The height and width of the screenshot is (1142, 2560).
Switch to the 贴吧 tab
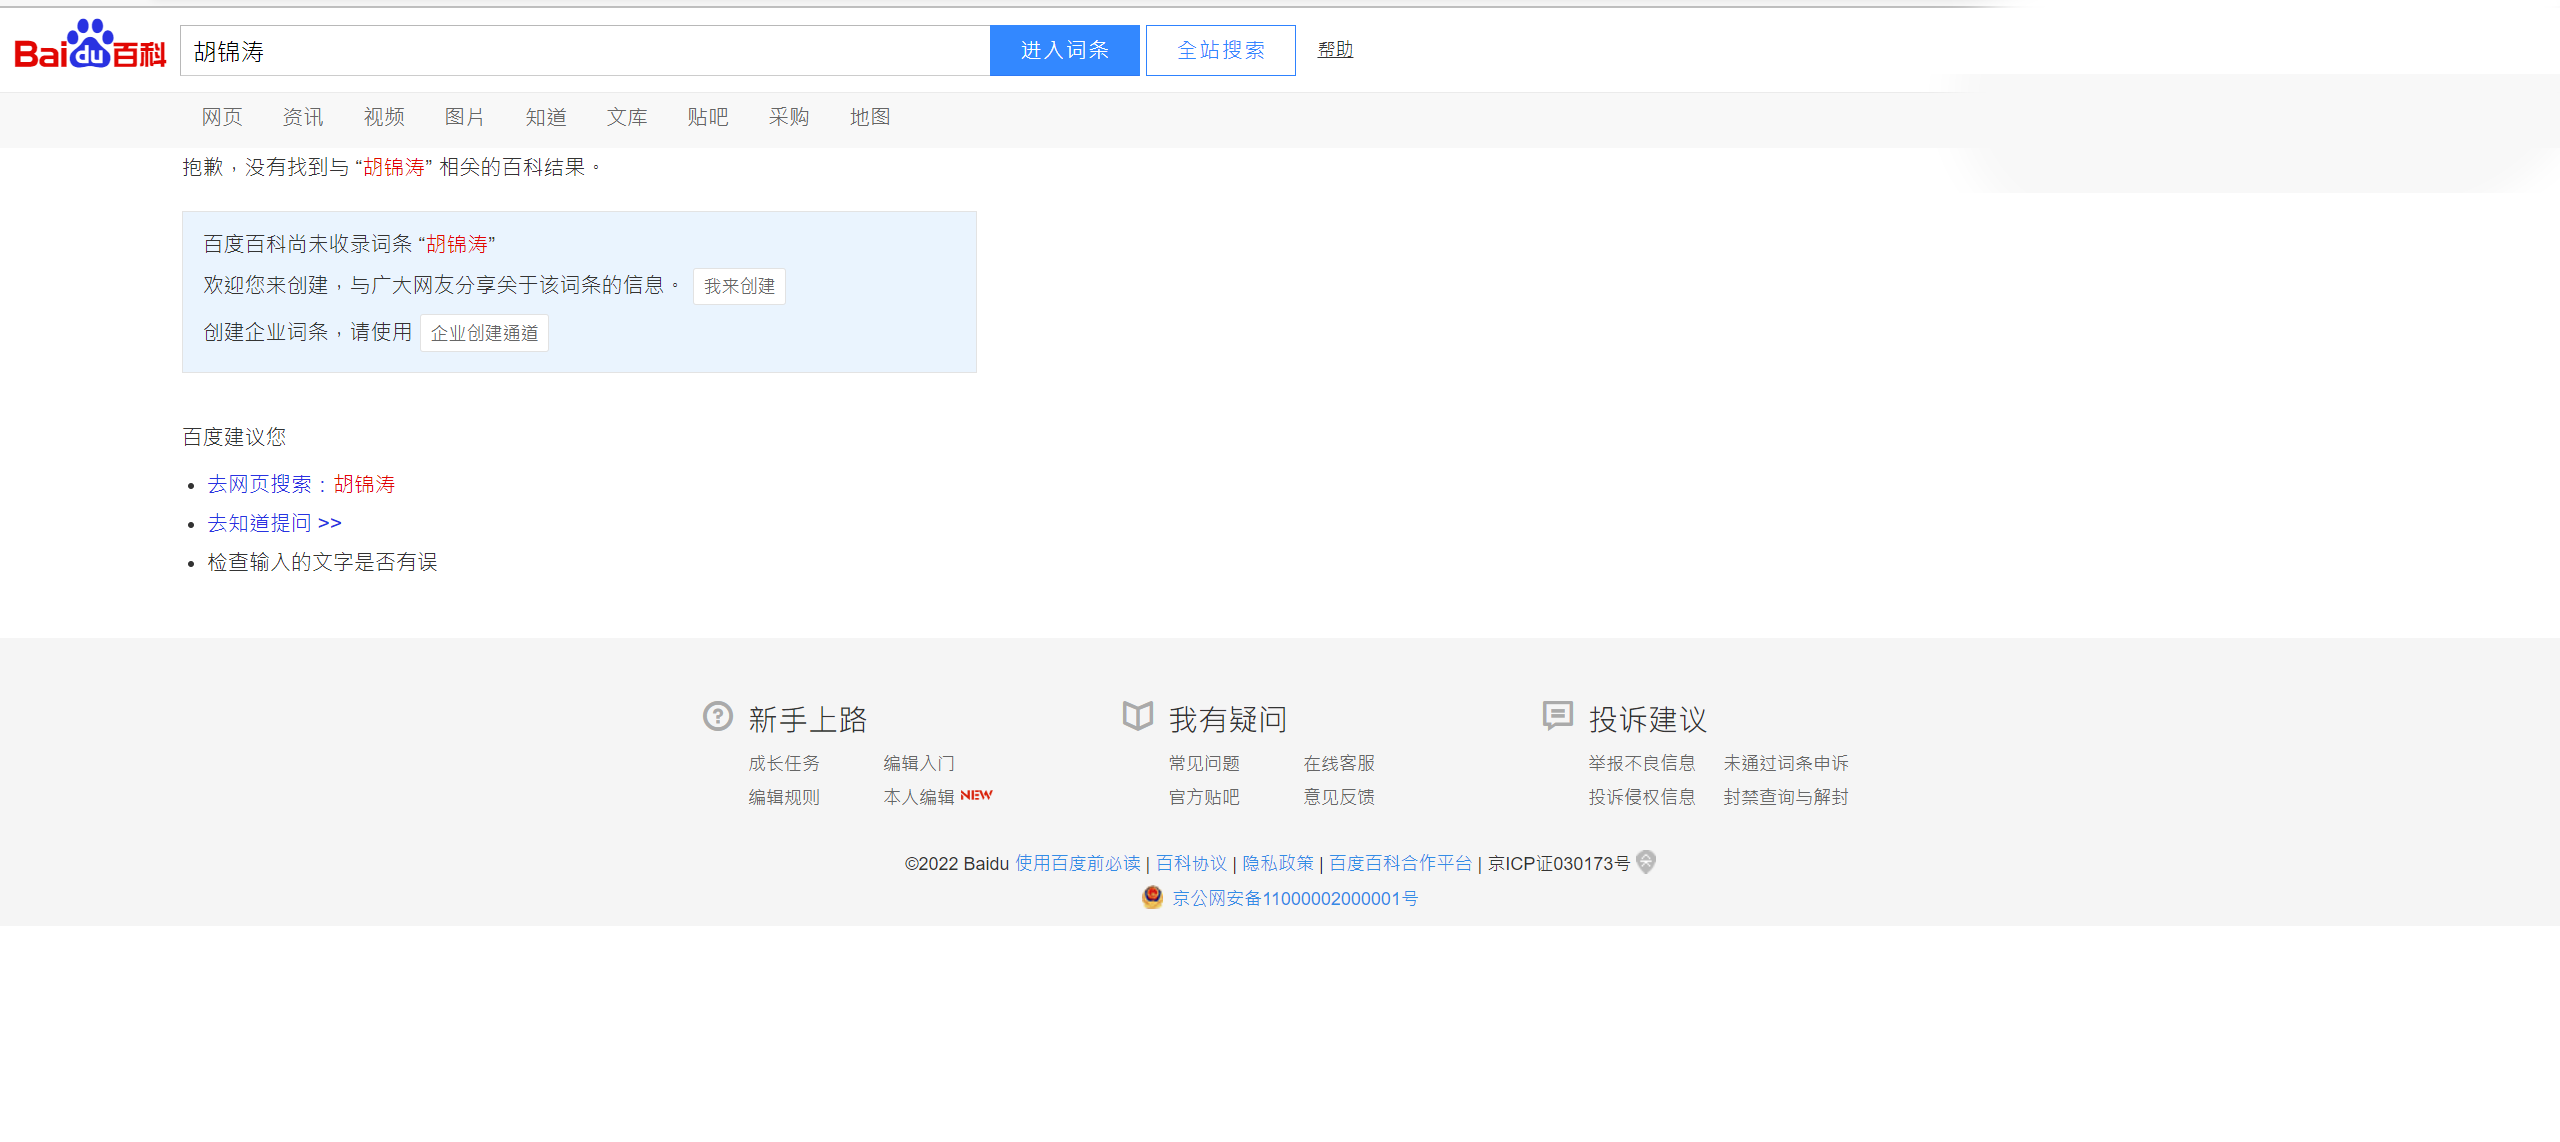[708, 117]
